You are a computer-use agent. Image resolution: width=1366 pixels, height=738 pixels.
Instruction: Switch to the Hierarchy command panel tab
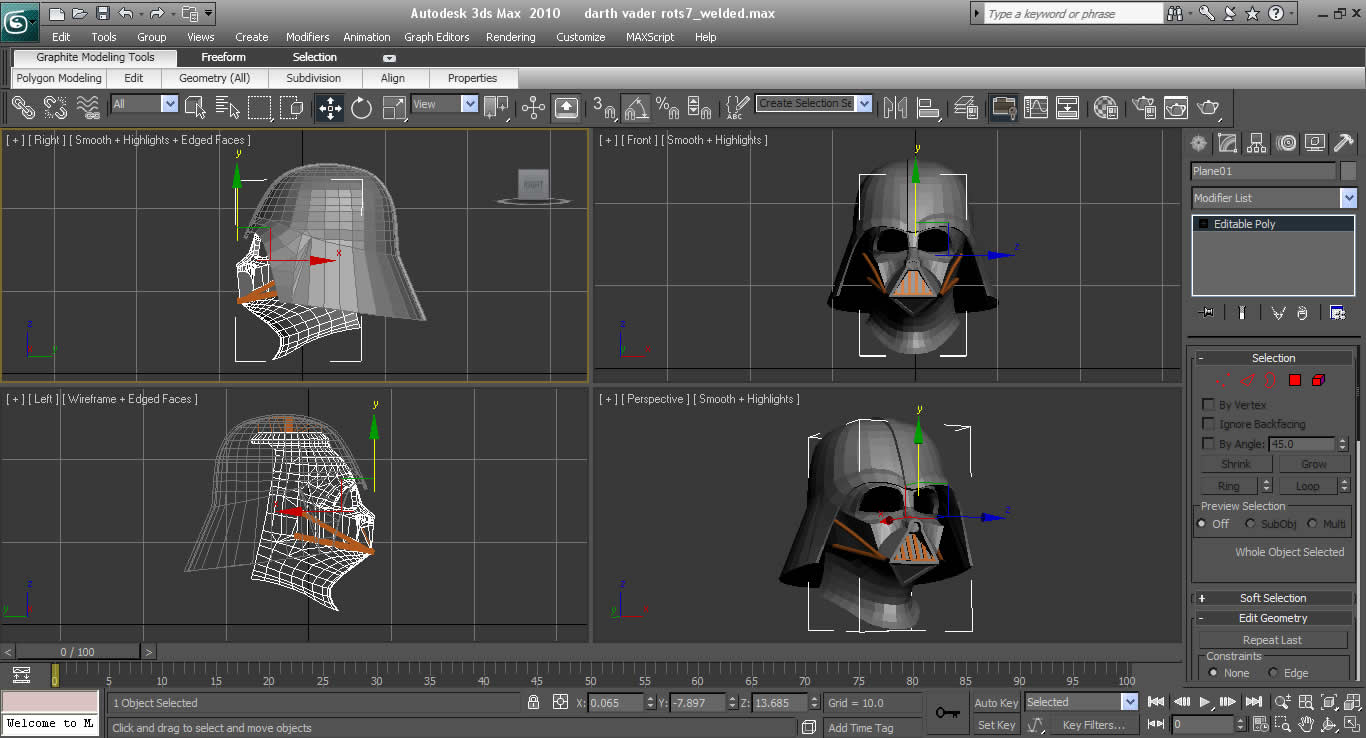point(1257,143)
